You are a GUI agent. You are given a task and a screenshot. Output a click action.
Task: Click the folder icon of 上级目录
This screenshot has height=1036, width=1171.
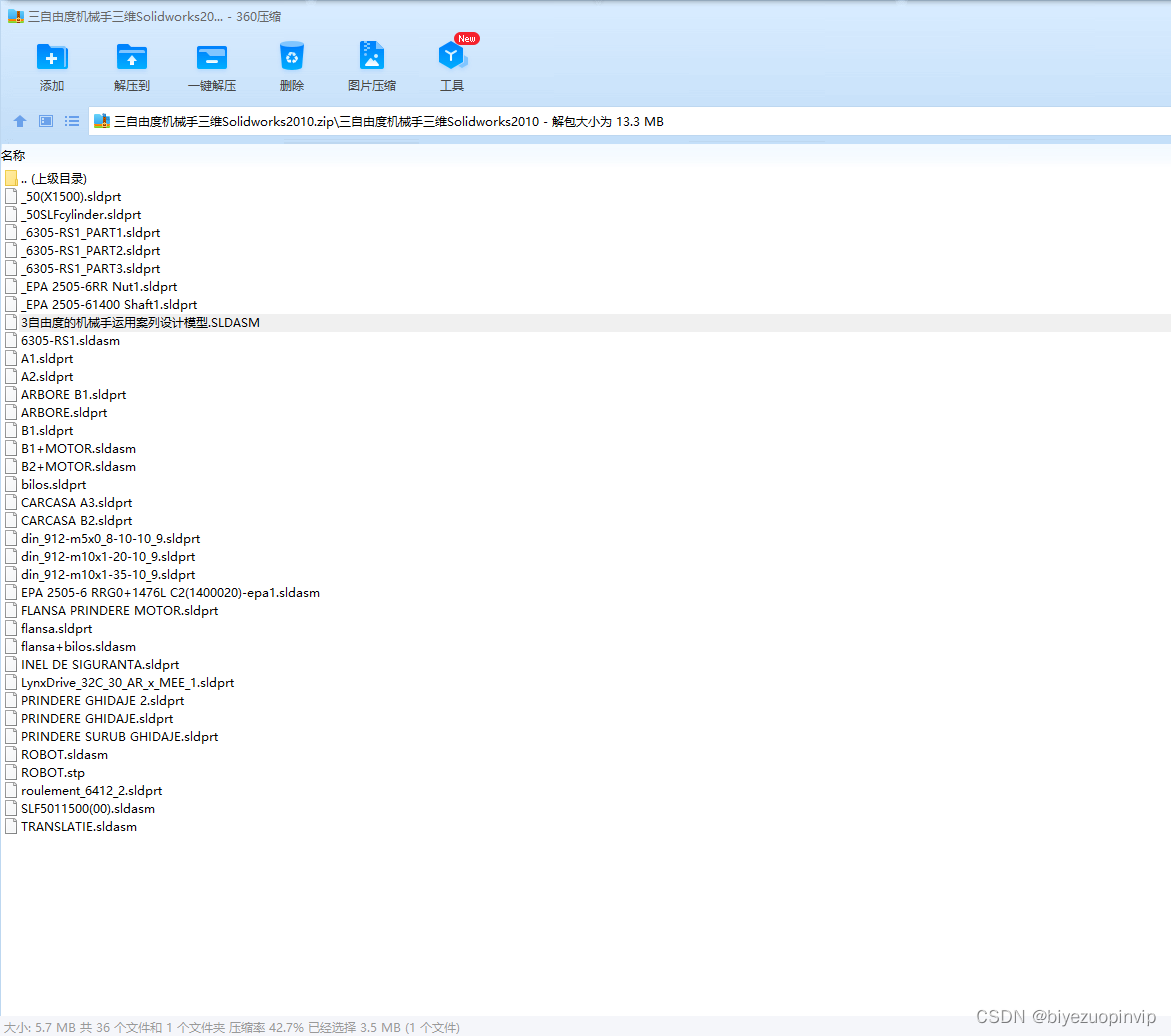11,179
